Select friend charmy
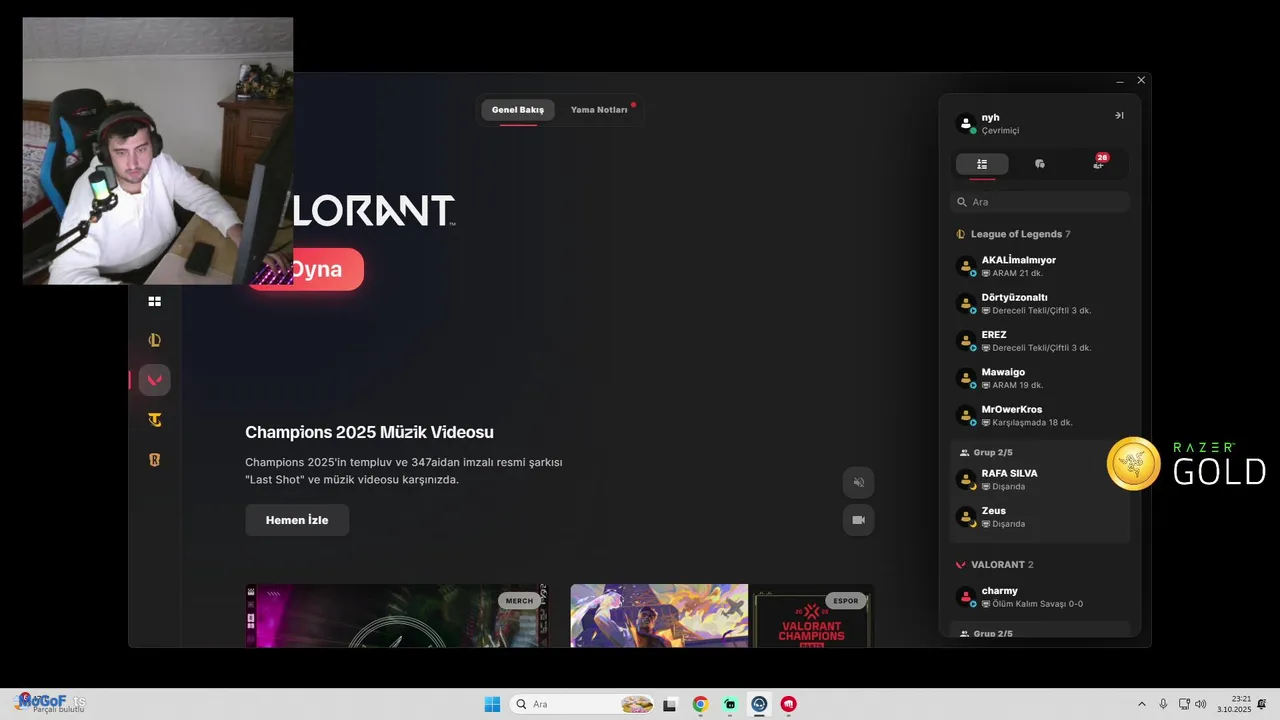Screen dimensions: 1280x720 1040,597
